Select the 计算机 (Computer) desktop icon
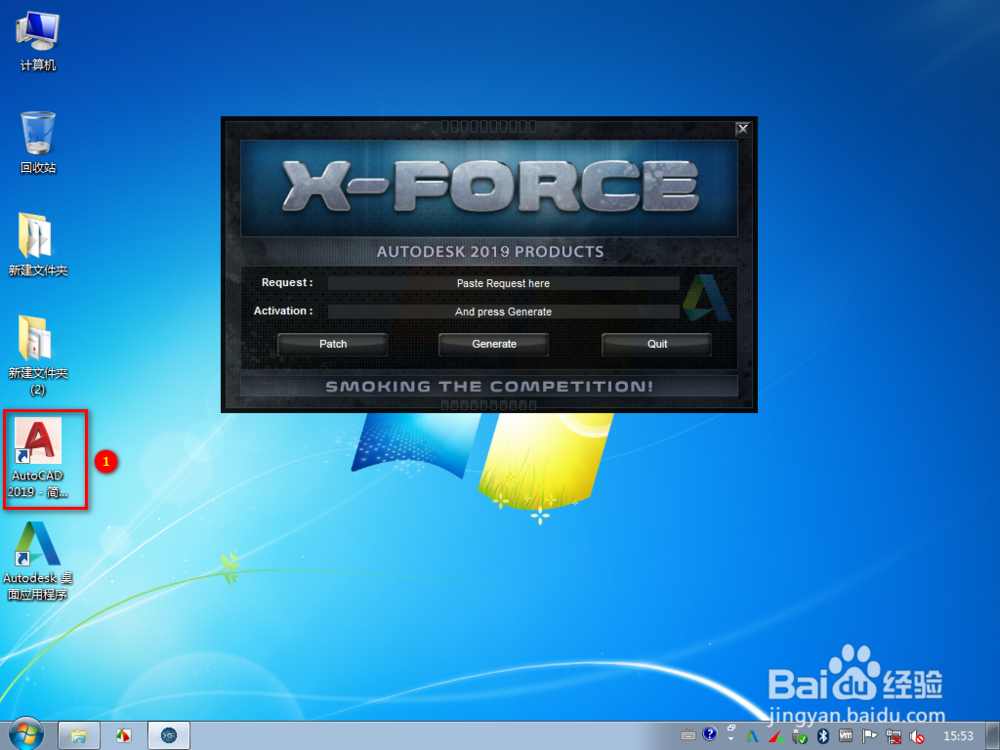The image size is (1000, 750). point(38,41)
